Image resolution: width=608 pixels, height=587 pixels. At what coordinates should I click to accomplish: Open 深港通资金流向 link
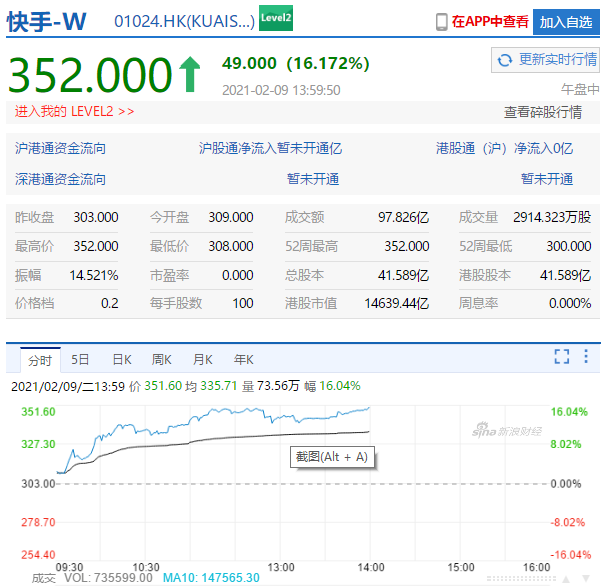60,180
